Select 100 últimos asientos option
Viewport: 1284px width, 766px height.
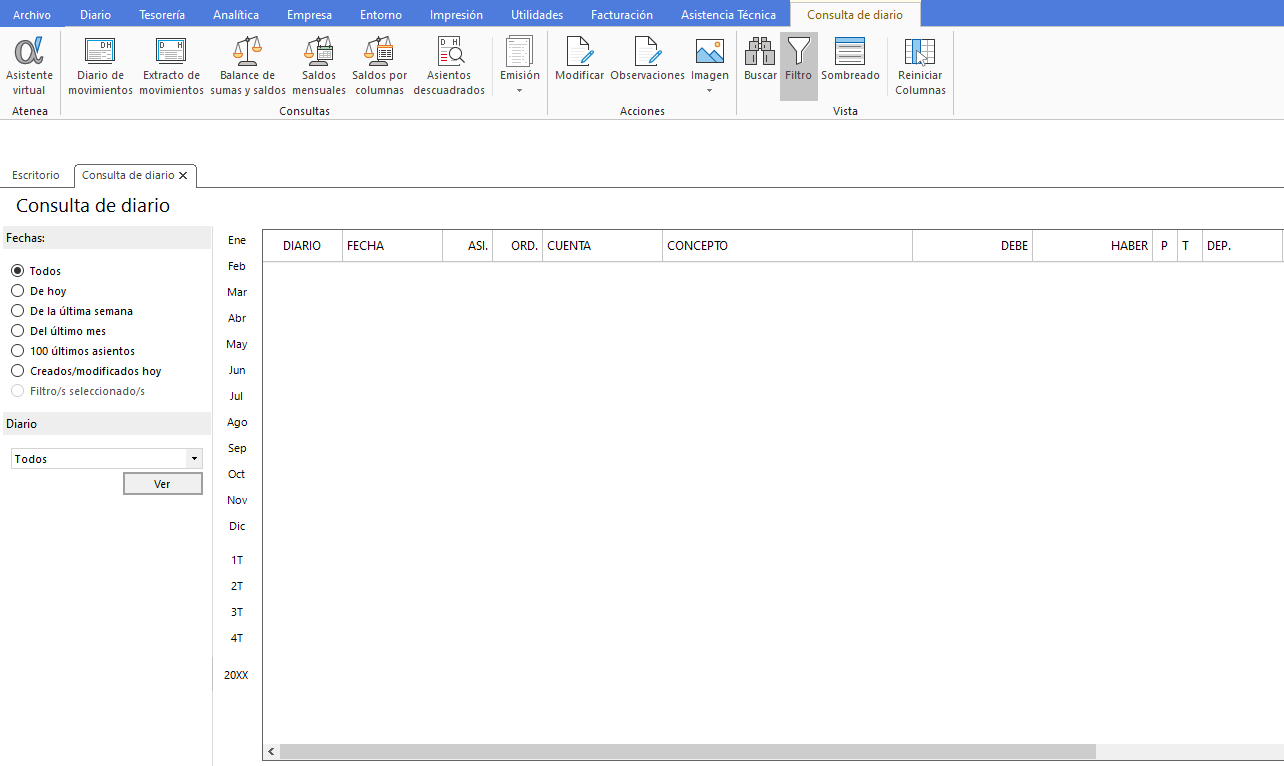17,351
